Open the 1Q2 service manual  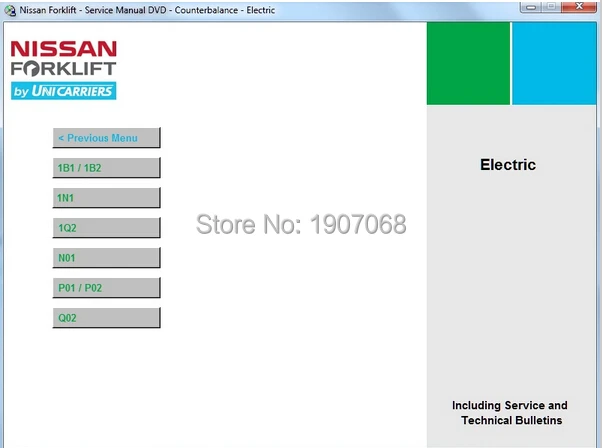point(106,228)
